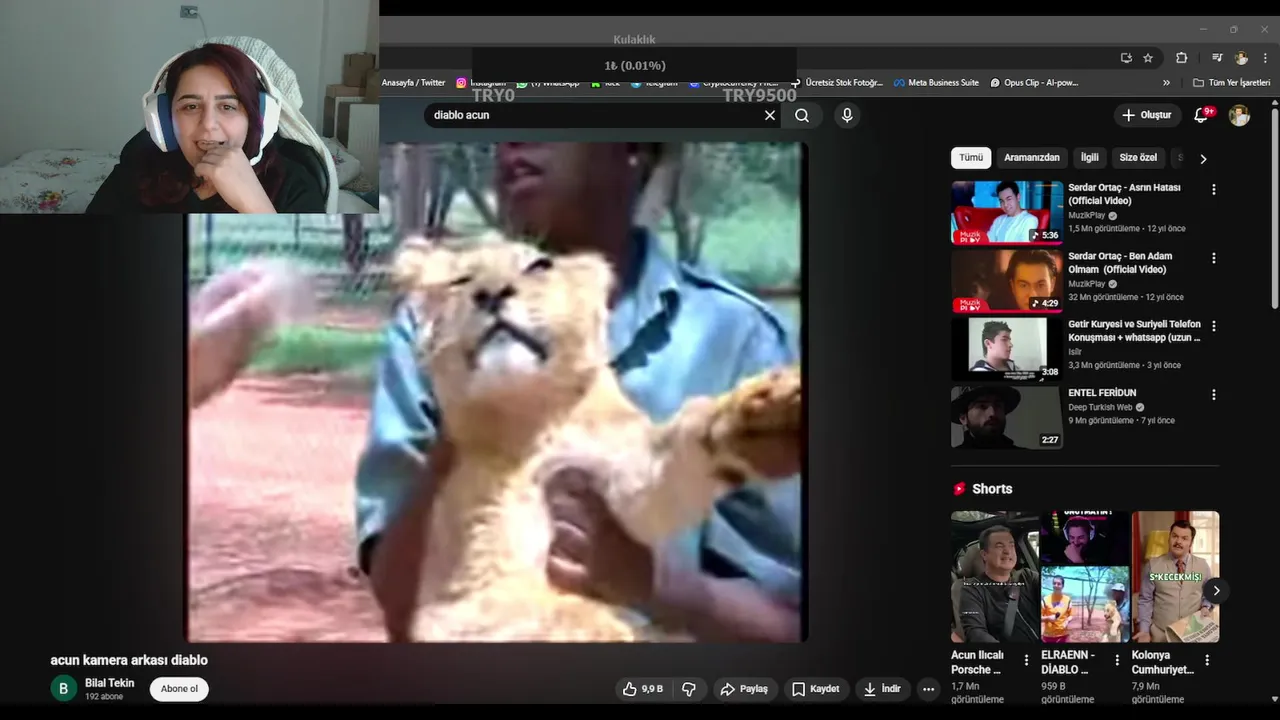Open options for Acun Ilıcalı Porsche short
1280x720 pixels.
(1026, 660)
